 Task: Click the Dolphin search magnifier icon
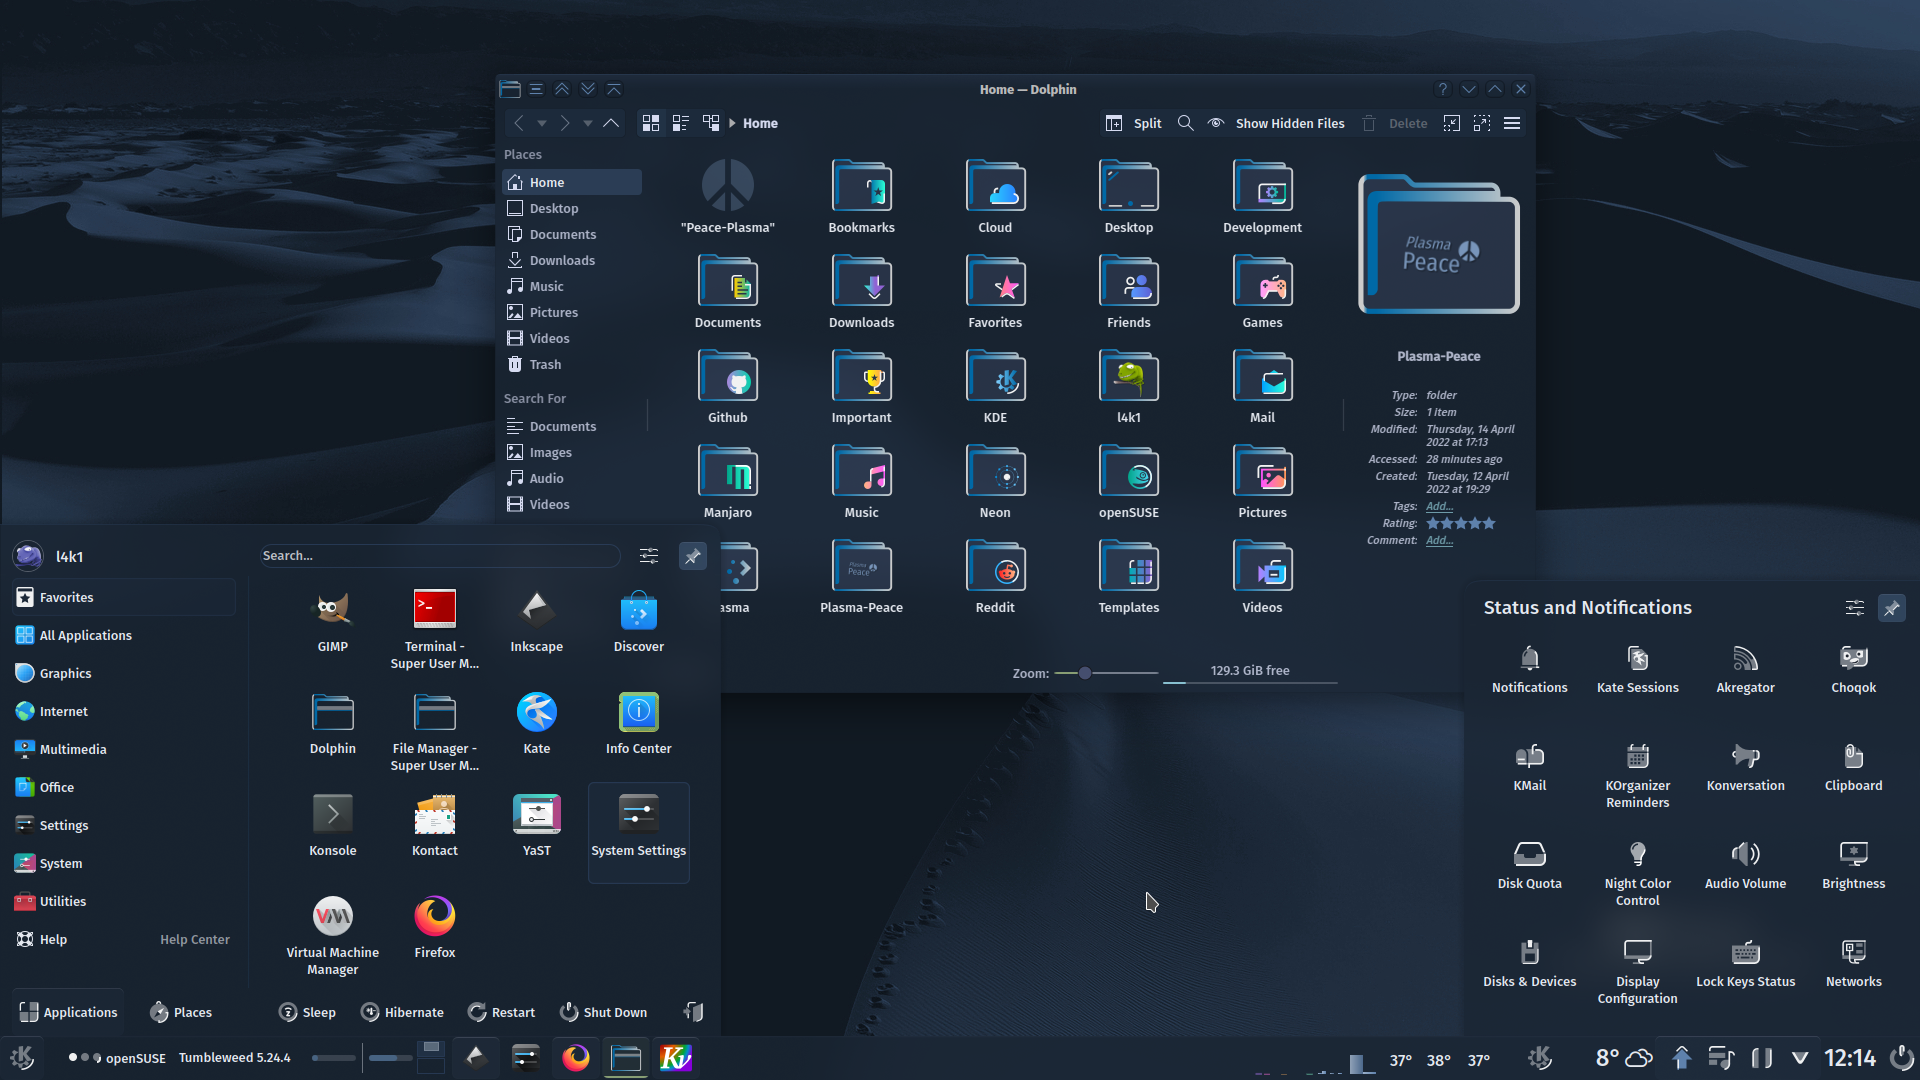tap(1185, 123)
